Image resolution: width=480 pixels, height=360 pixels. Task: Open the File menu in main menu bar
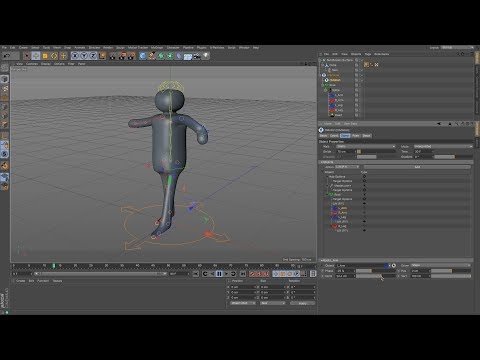tap(4, 48)
